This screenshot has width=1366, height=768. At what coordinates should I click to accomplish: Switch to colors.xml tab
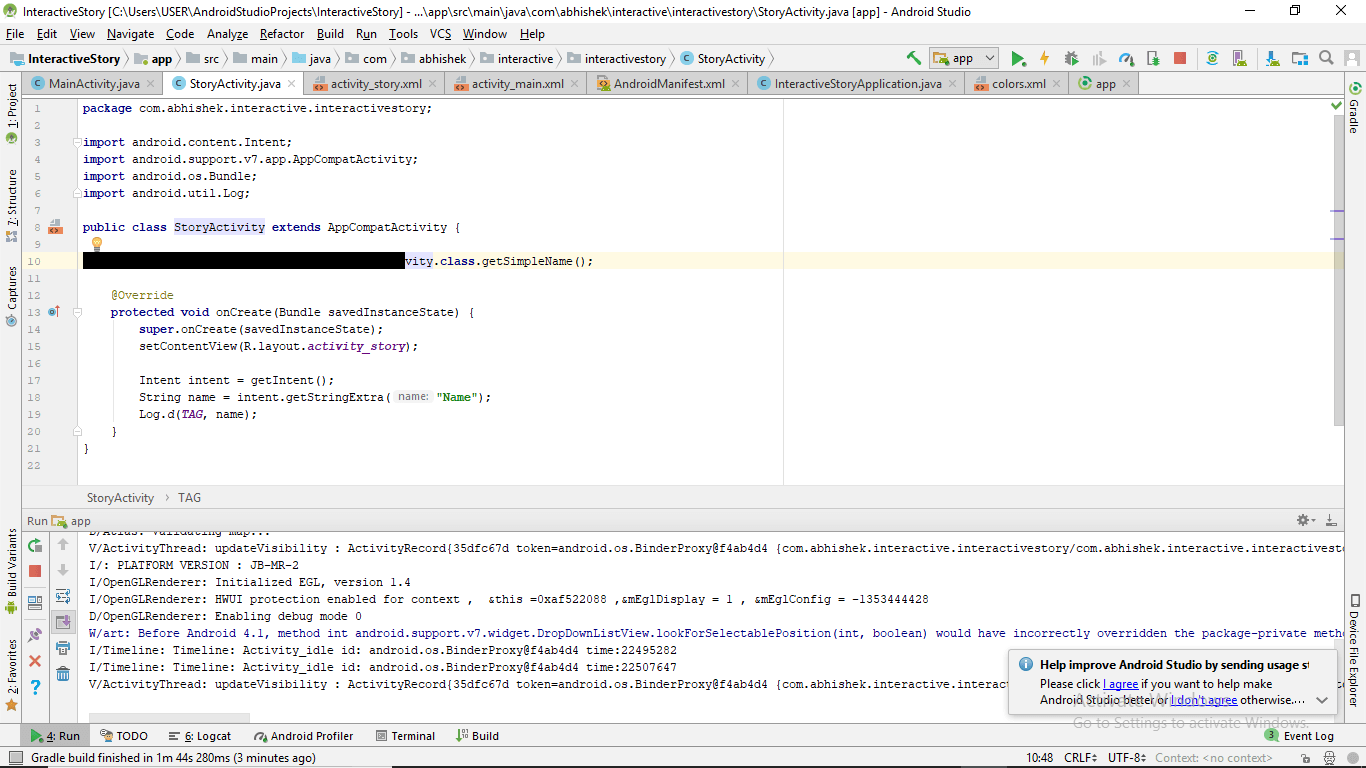click(x=1019, y=84)
